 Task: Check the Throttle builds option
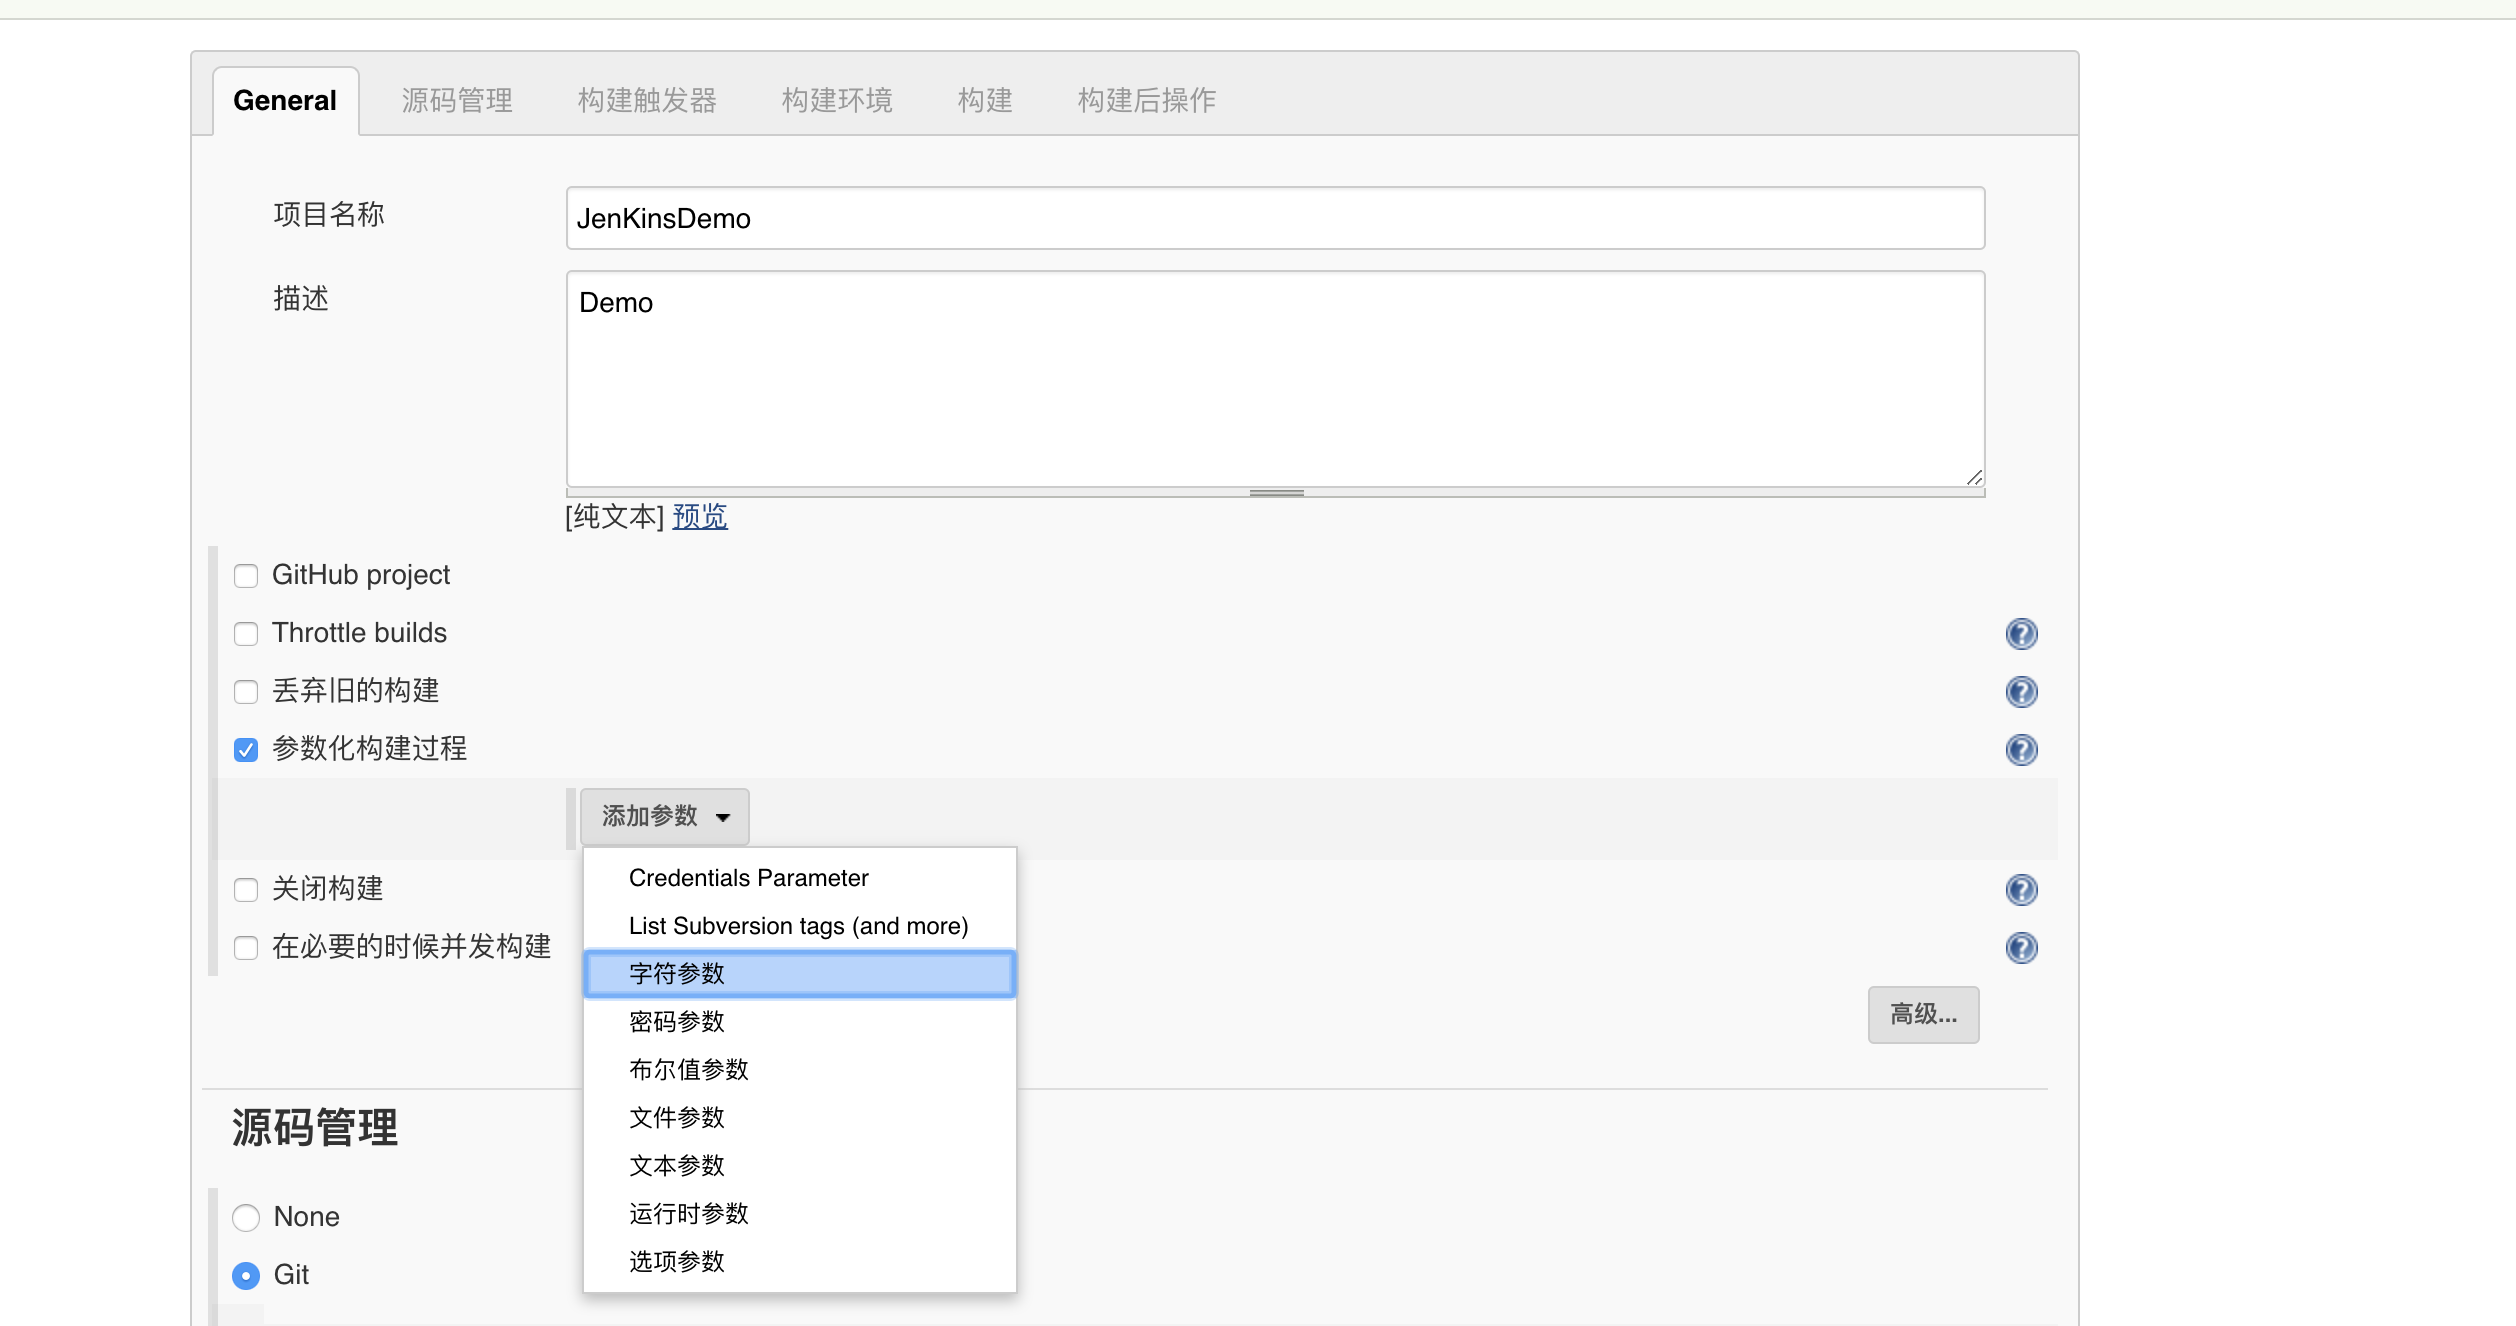coord(246,634)
